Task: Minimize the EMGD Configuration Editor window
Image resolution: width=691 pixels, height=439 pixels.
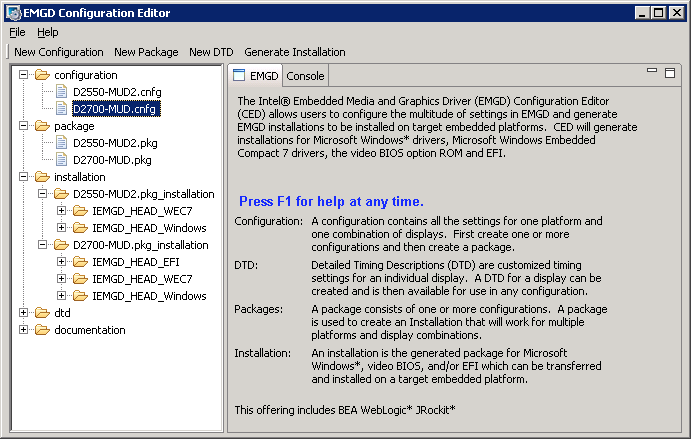Action: (642, 13)
